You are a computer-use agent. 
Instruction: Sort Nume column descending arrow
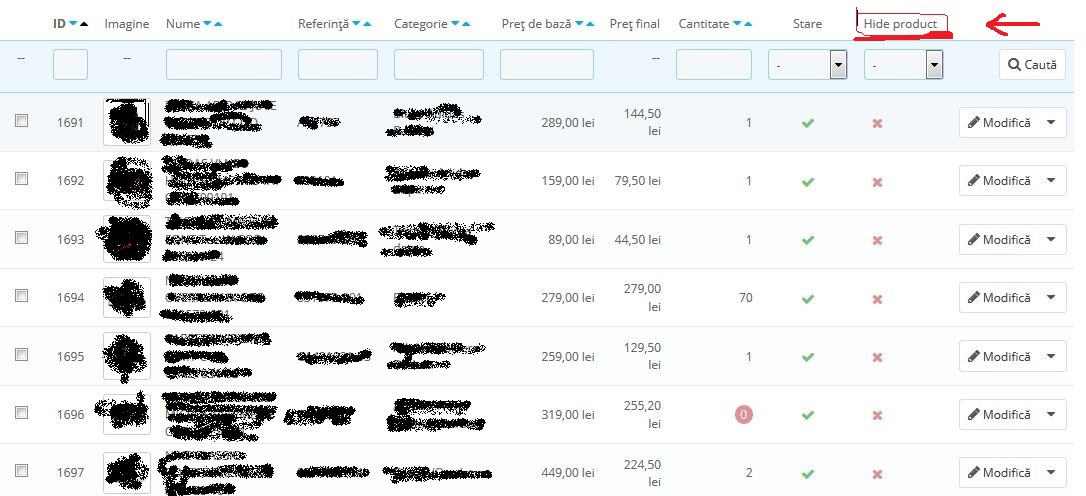(x=207, y=24)
